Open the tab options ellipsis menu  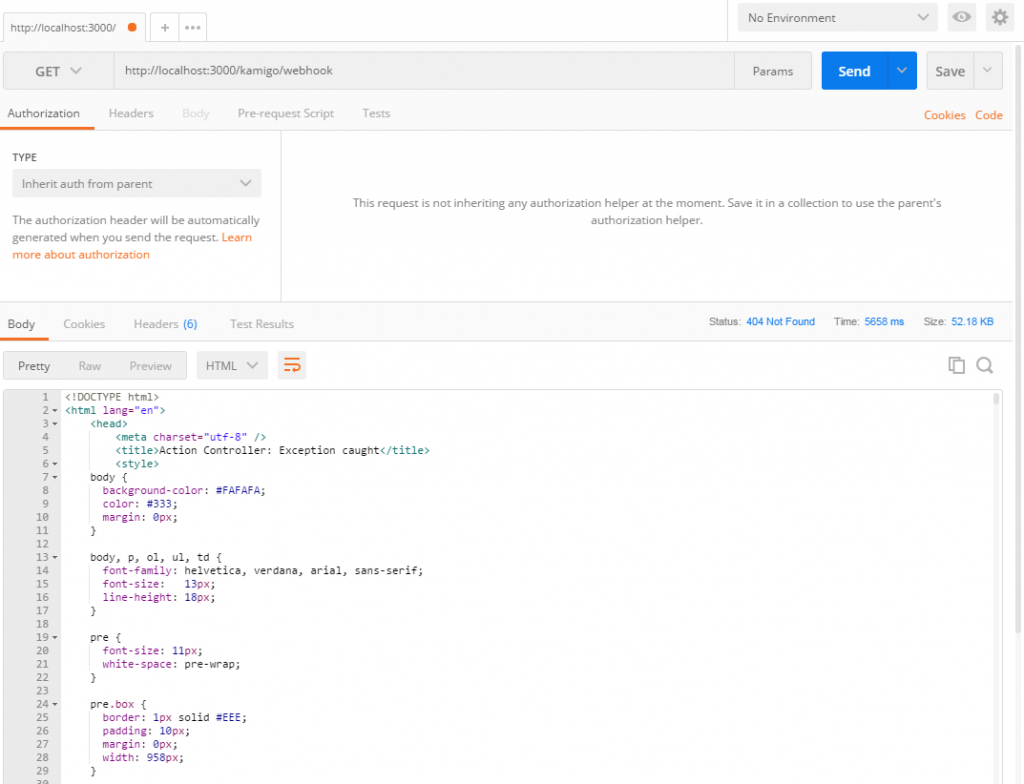point(193,28)
